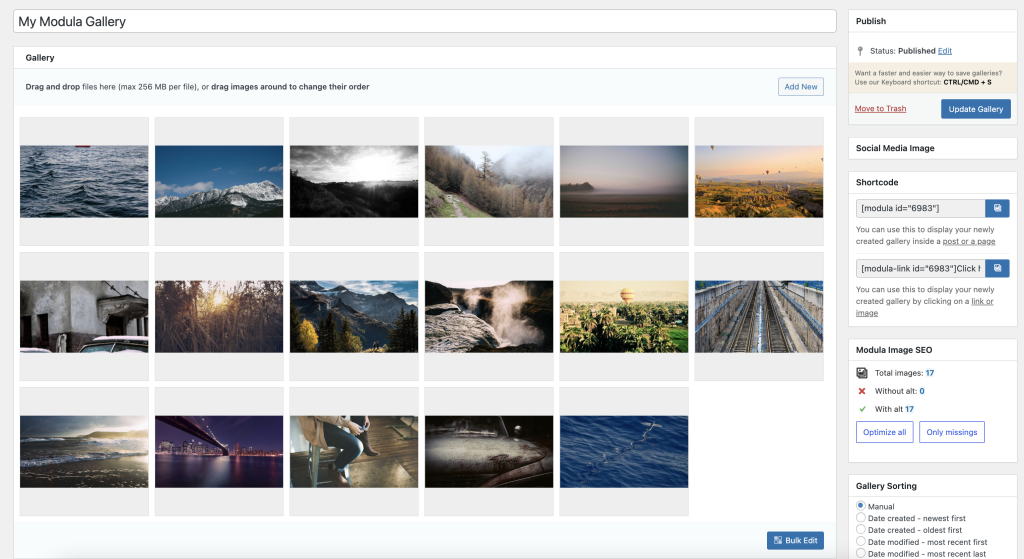Click the gallery title input field
This screenshot has width=1024, height=559.
pos(424,21)
